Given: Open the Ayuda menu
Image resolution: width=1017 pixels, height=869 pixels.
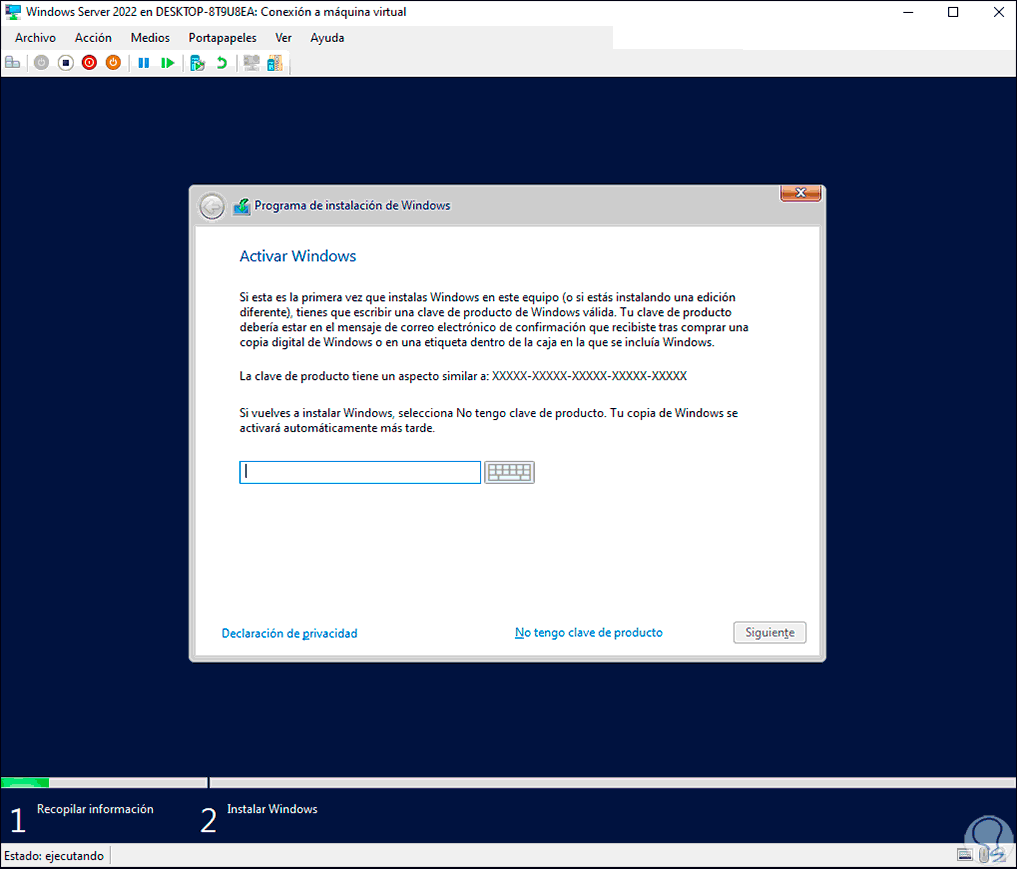Looking at the screenshot, I should pyautogui.click(x=327, y=38).
